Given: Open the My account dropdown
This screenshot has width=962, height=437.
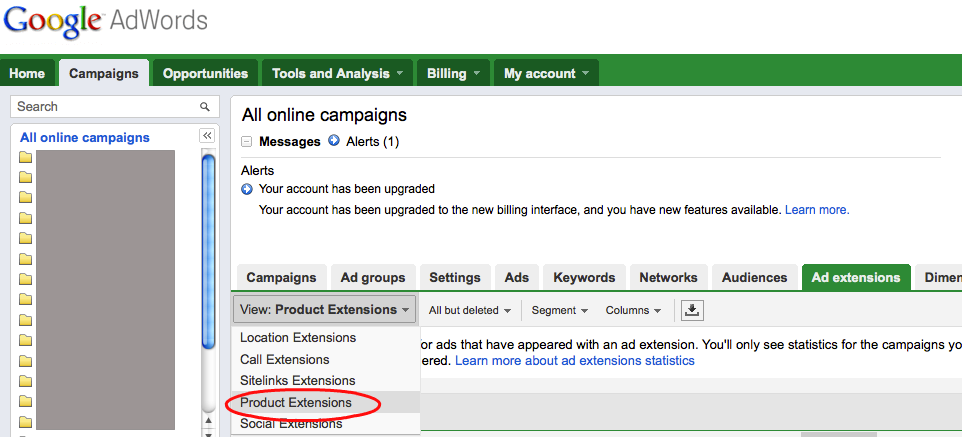Looking at the screenshot, I should click(546, 73).
